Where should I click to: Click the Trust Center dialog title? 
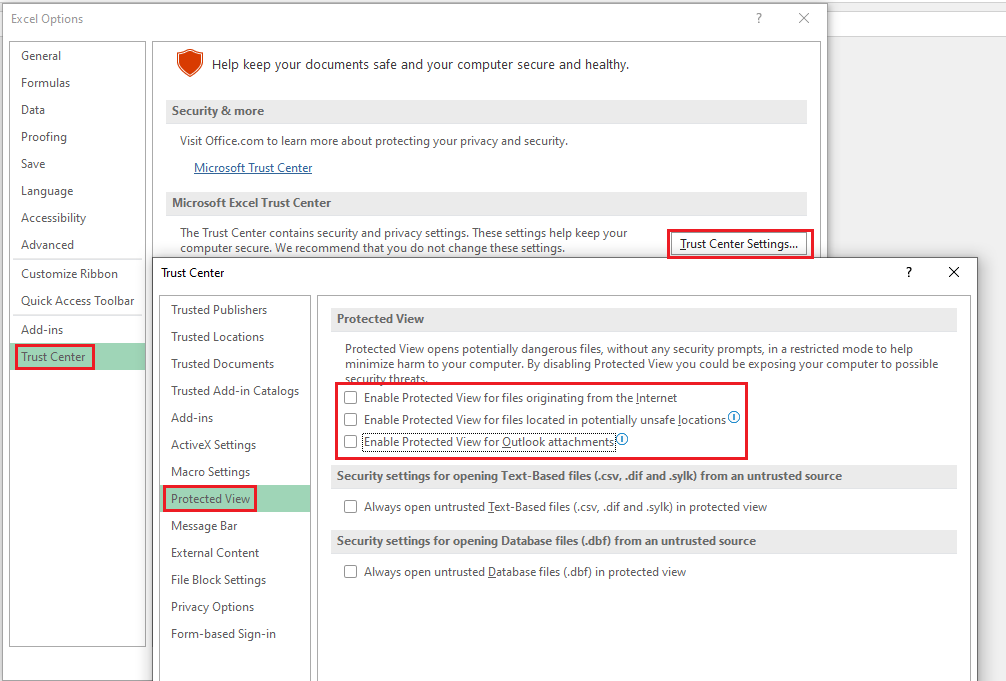click(x=192, y=273)
